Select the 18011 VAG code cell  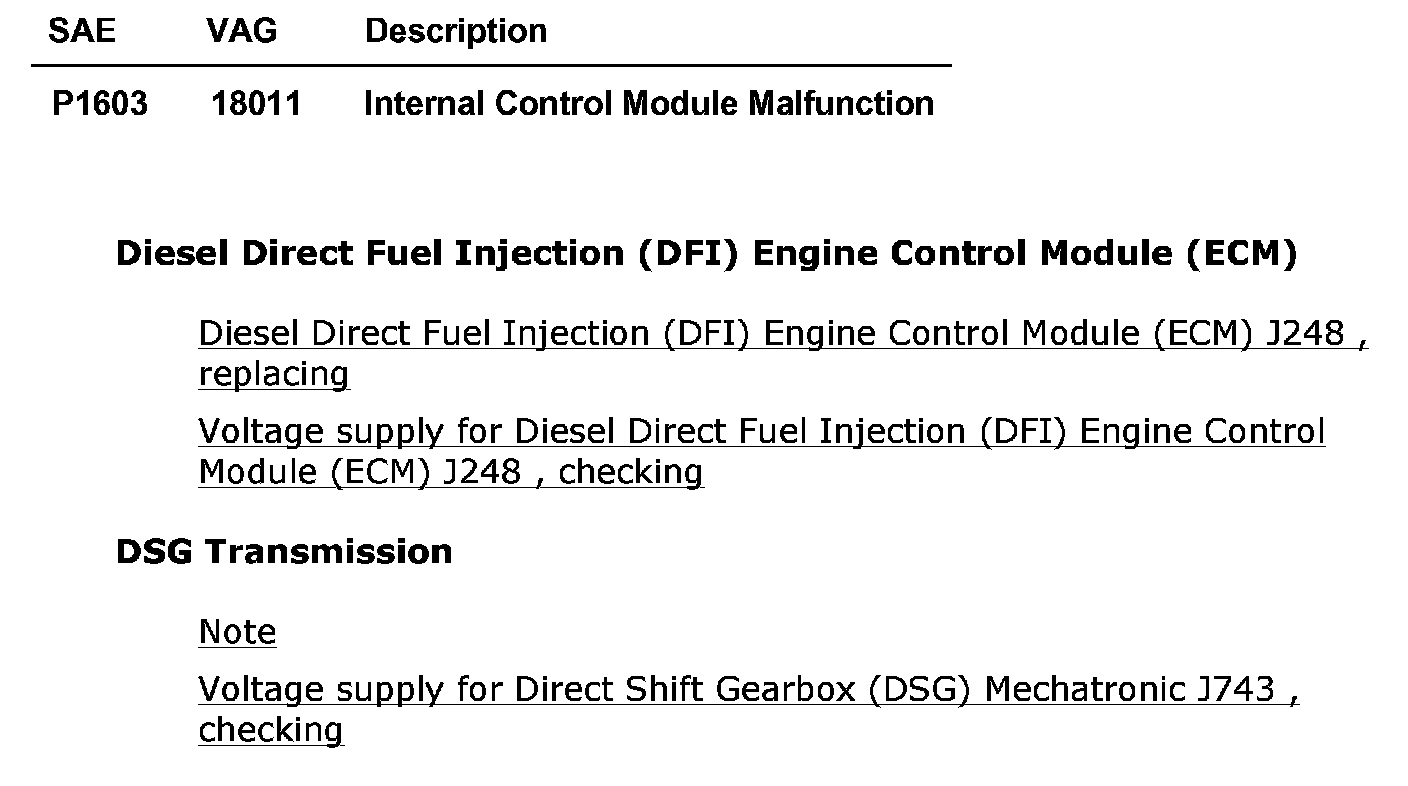click(256, 103)
